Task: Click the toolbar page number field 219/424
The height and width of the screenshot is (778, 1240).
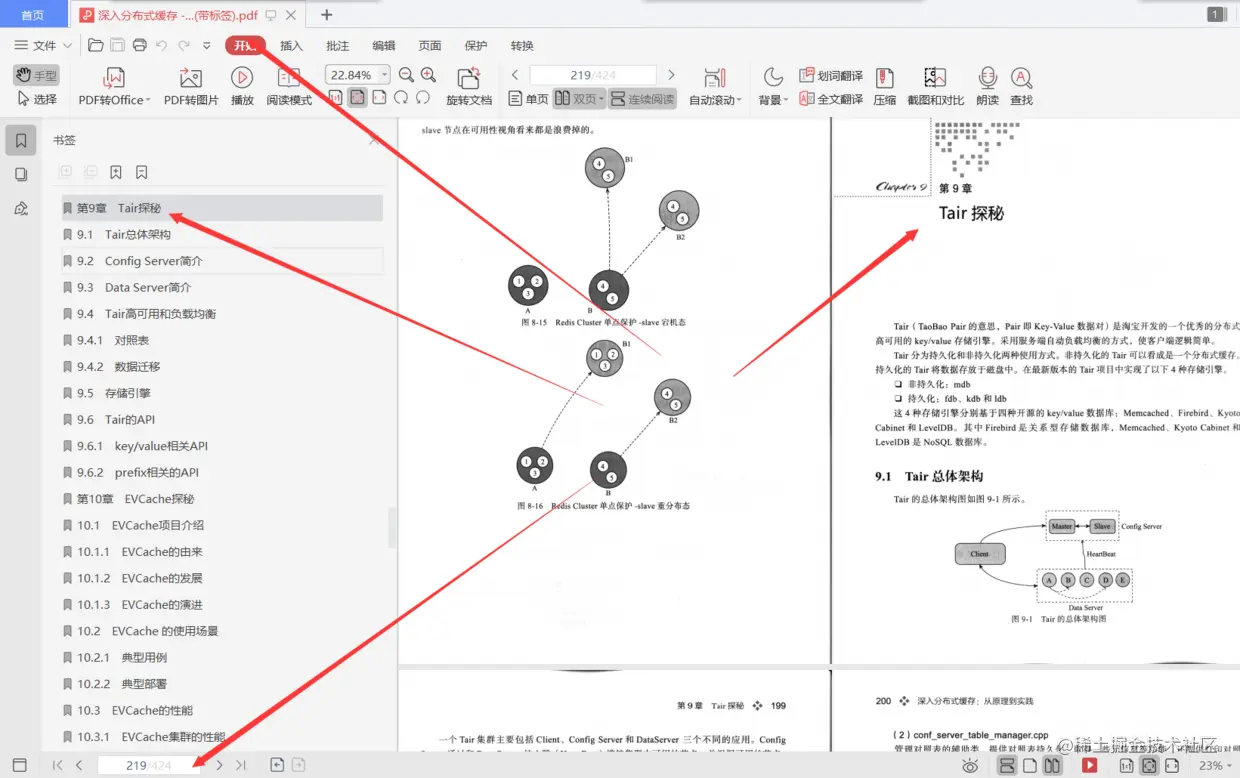Action: click(593, 75)
